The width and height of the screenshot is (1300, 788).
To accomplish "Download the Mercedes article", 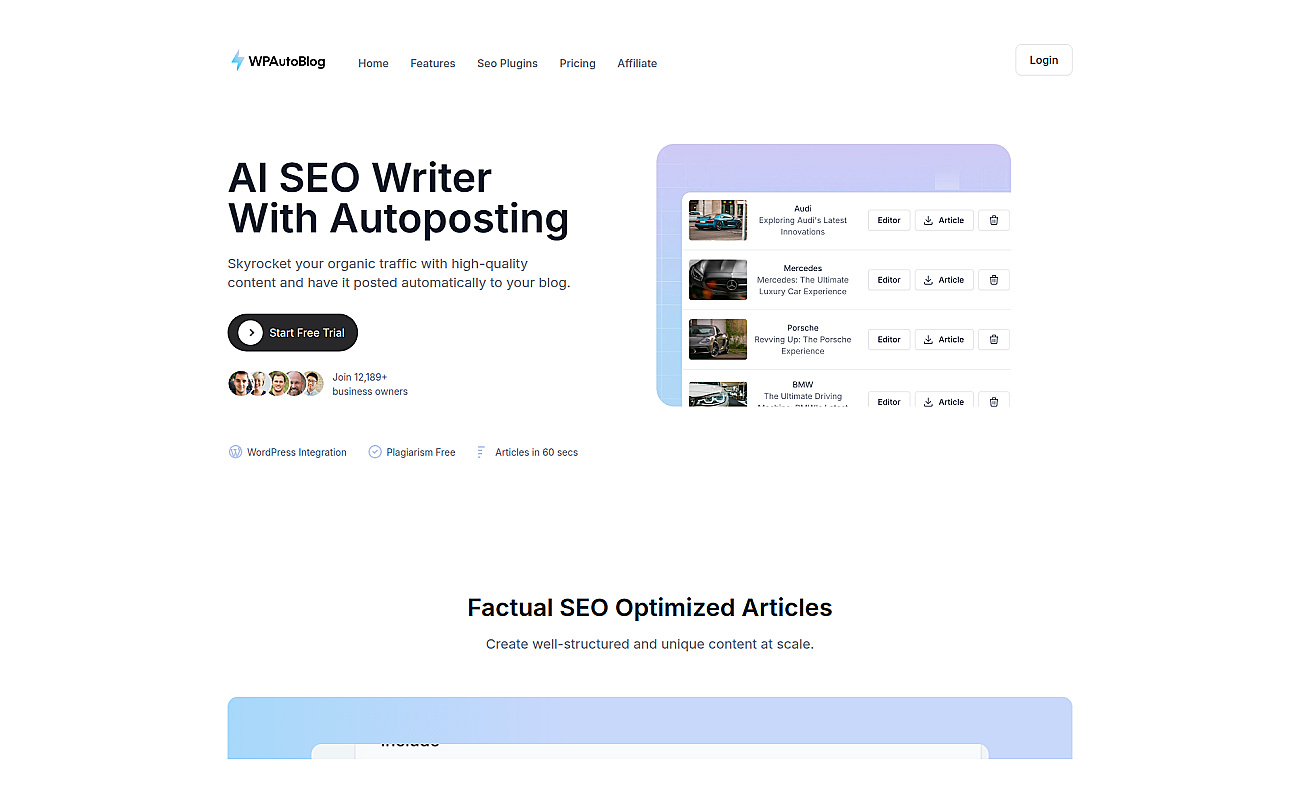I will click(x=945, y=280).
